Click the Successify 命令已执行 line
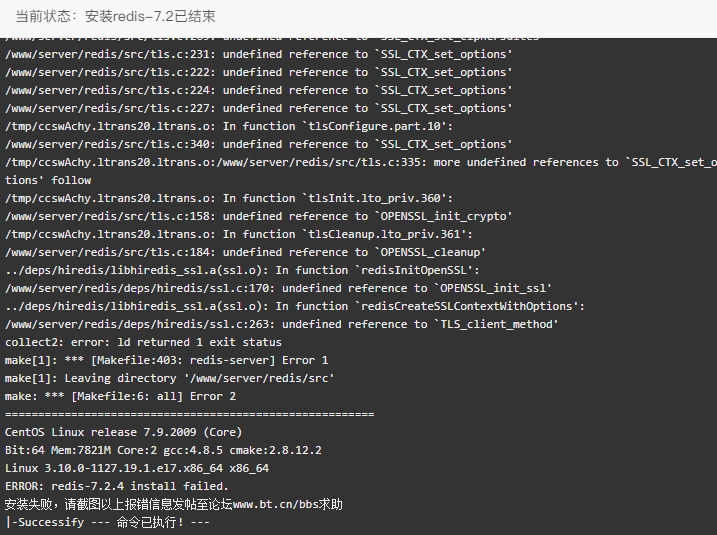 point(107,522)
